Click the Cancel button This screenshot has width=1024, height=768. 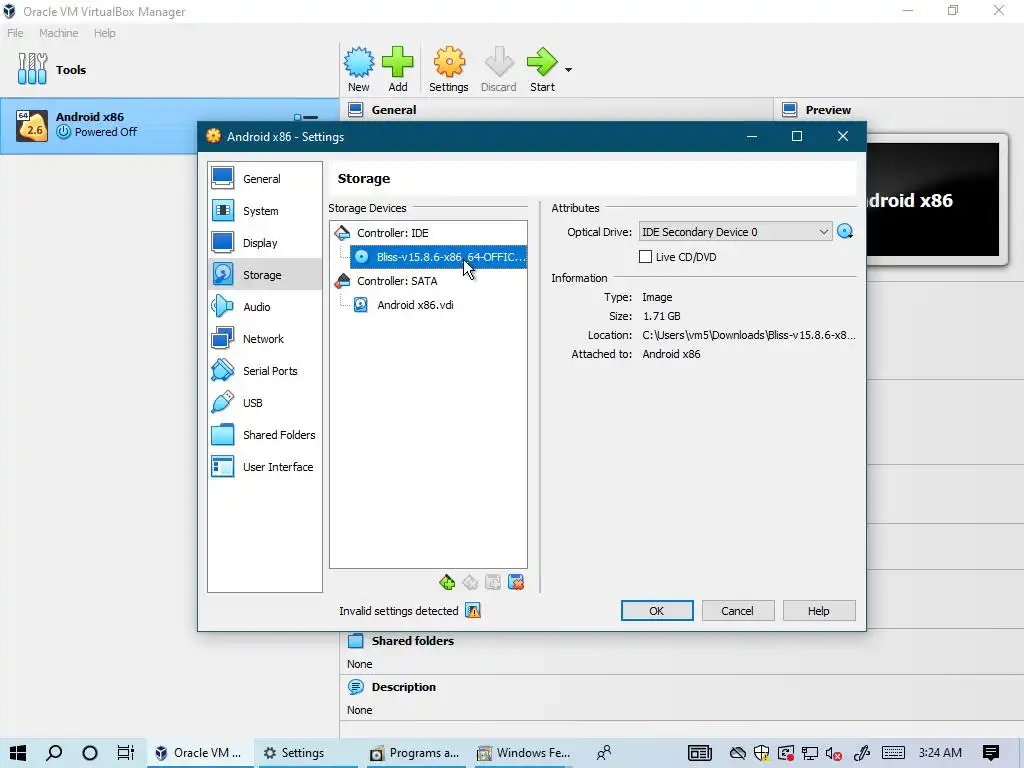pos(738,611)
